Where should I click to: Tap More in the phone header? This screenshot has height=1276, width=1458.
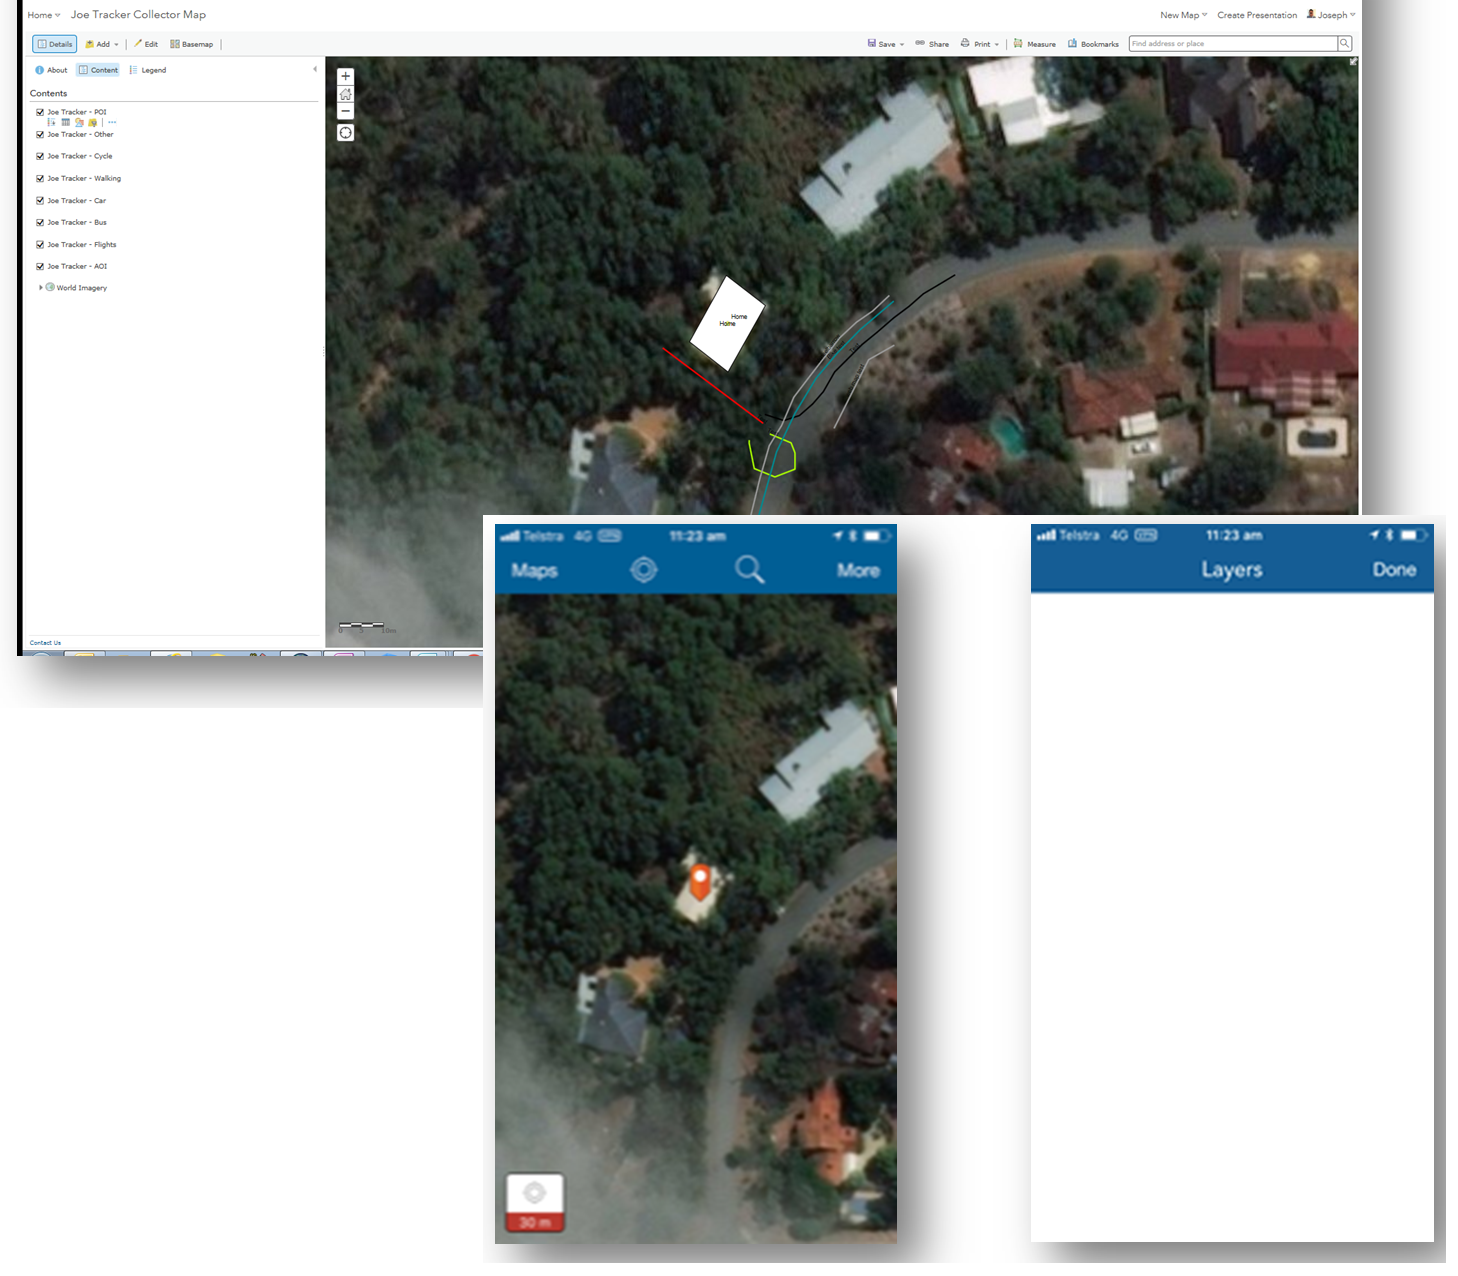(x=858, y=570)
